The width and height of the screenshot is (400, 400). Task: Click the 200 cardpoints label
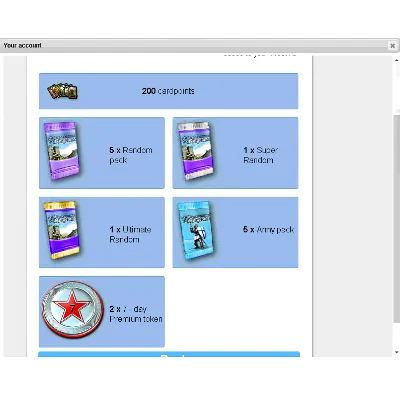[168, 91]
